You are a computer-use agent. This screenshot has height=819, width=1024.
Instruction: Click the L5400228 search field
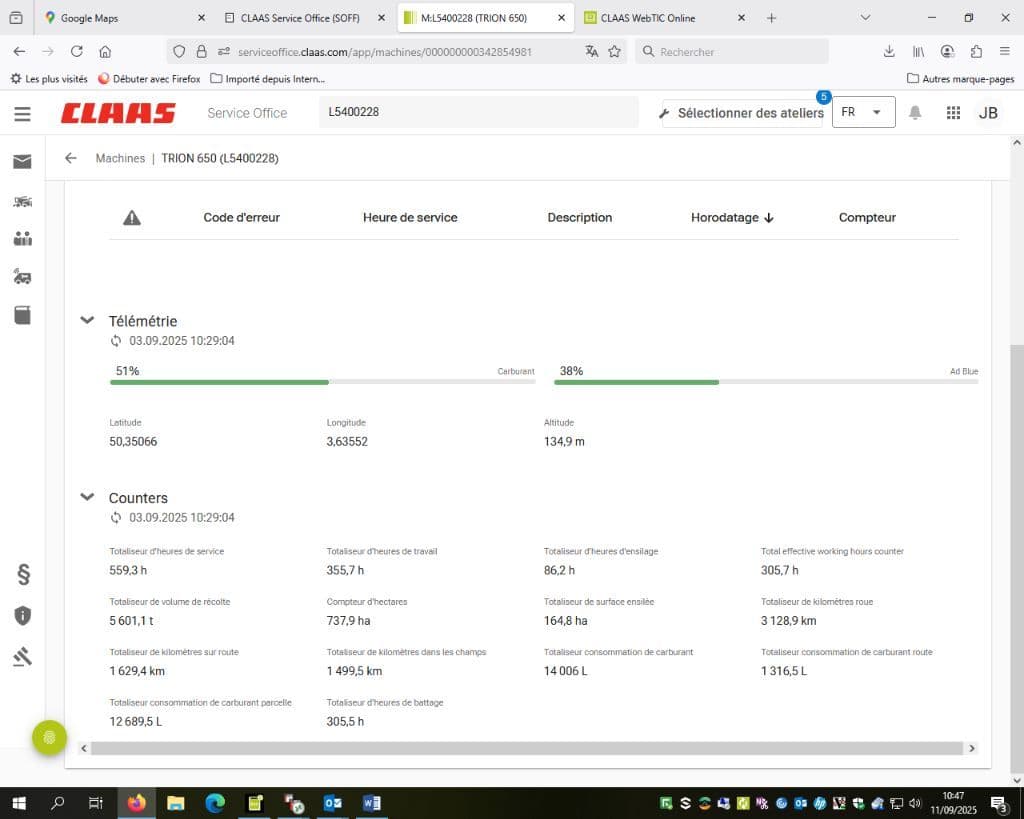pos(478,113)
